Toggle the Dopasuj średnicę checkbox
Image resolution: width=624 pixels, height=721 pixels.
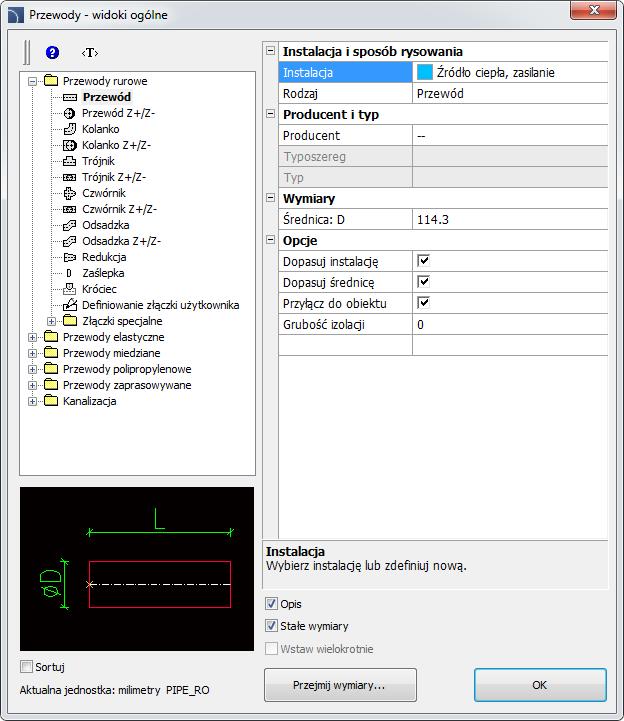(424, 282)
